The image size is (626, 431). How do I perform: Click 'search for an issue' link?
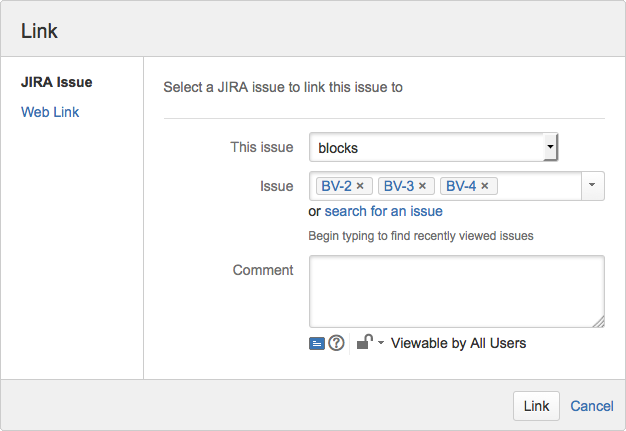[384, 211]
